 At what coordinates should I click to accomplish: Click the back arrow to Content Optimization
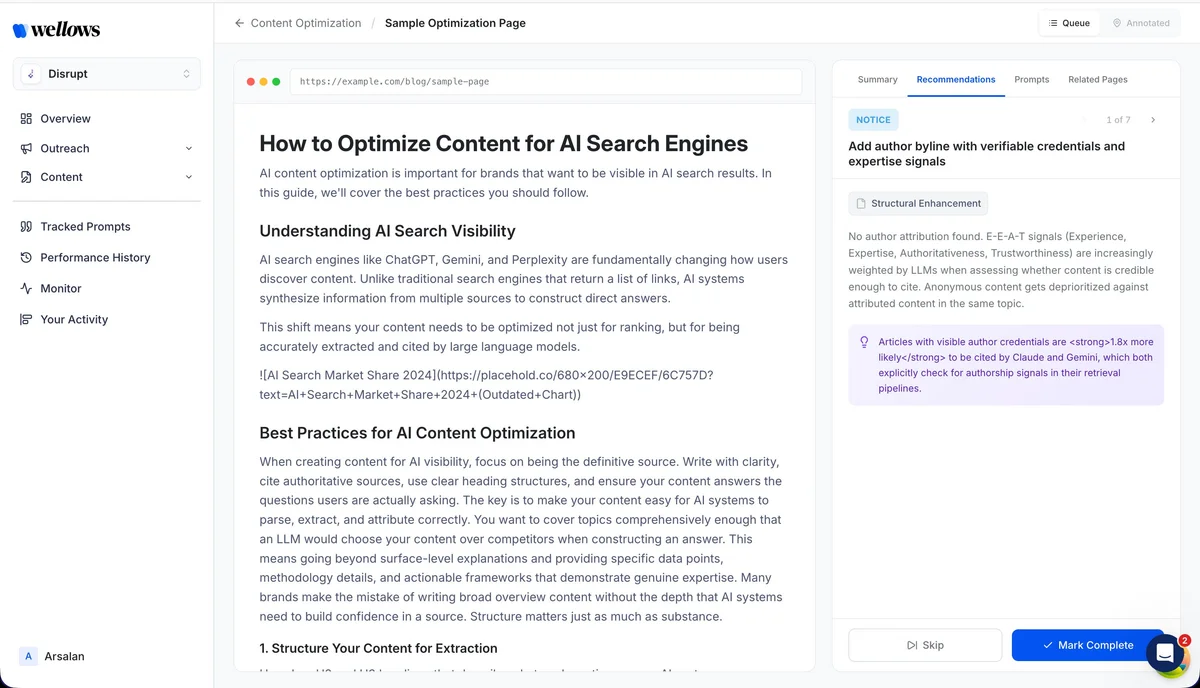tap(239, 23)
